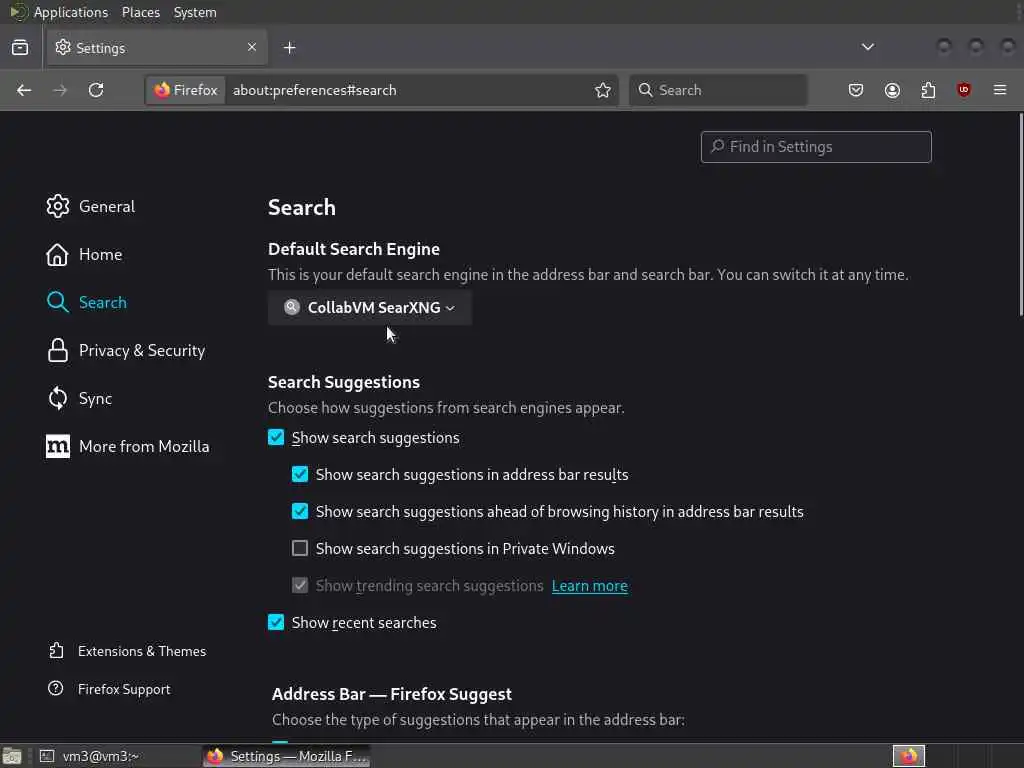
Task: Open the Firefox account icon
Action: pos(892,90)
